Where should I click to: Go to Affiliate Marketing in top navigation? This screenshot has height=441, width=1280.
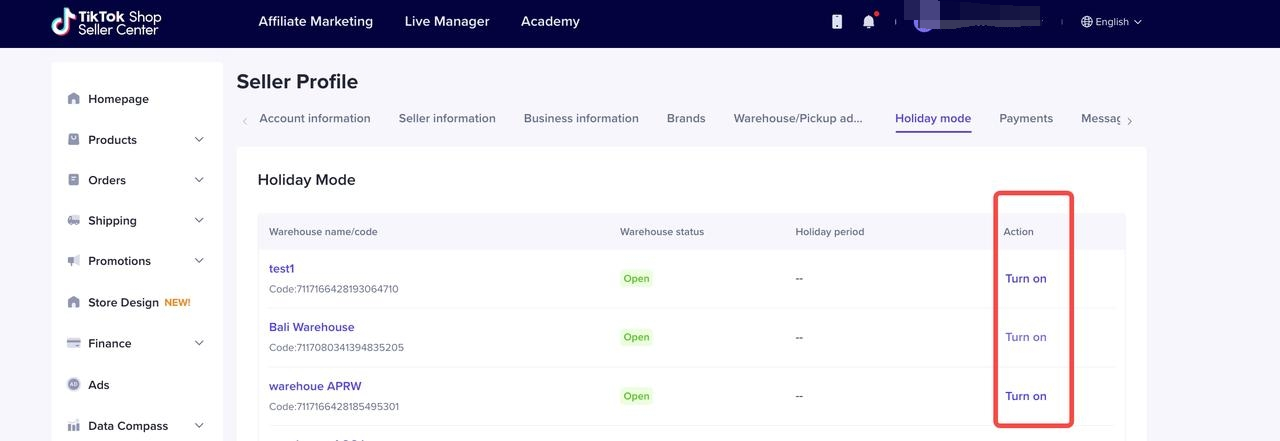(x=315, y=21)
